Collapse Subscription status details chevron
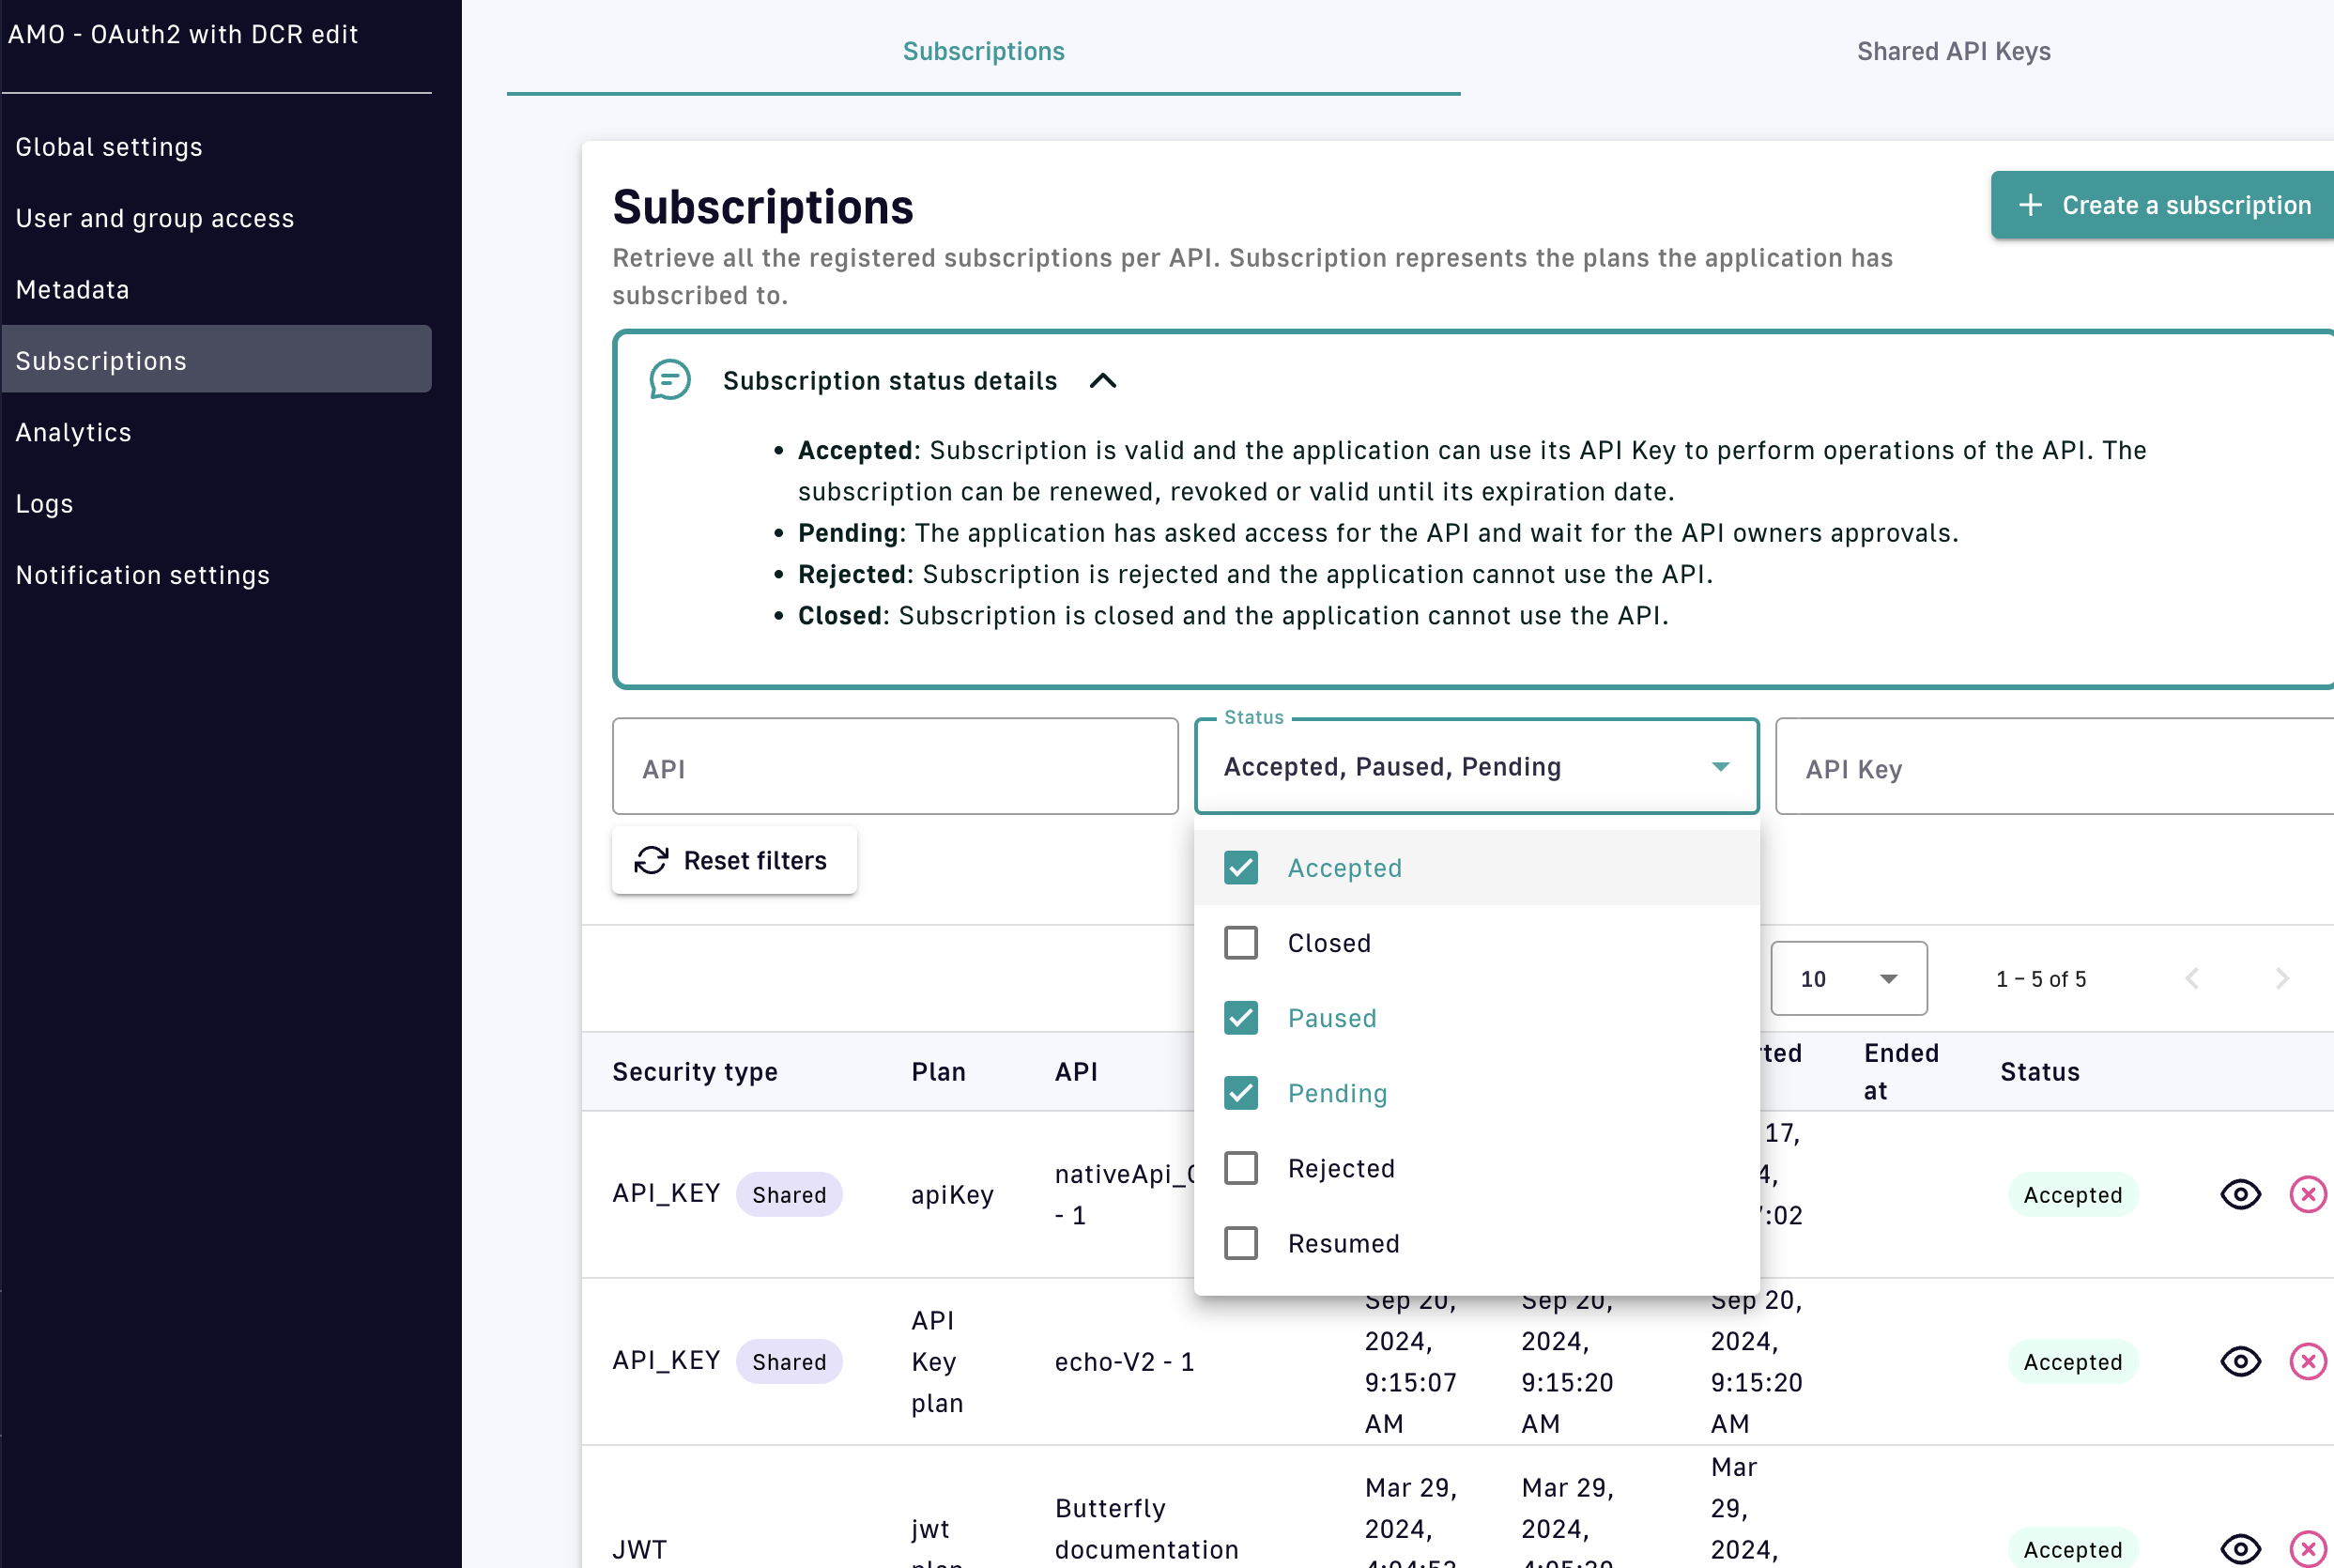Screen dimensions: 2334x1568 [1103, 381]
